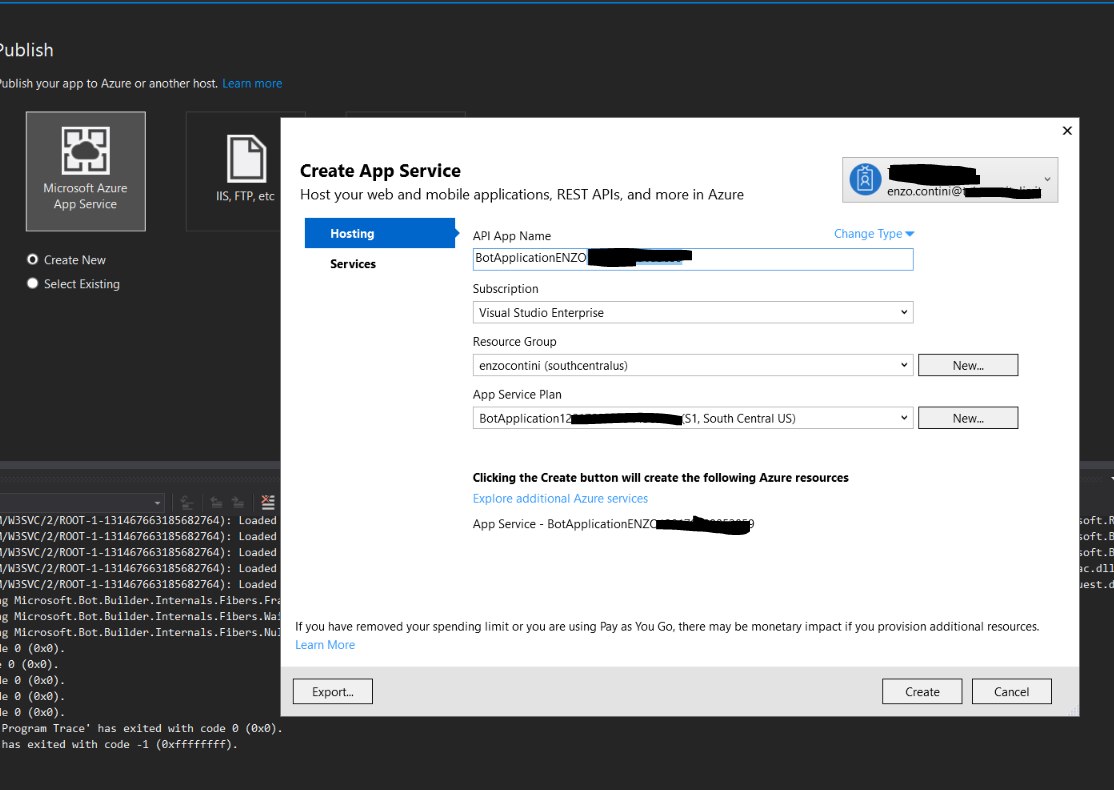The width and height of the screenshot is (1114, 790).
Task: Click Go to Previous Message output icon
Action: point(215,502)
